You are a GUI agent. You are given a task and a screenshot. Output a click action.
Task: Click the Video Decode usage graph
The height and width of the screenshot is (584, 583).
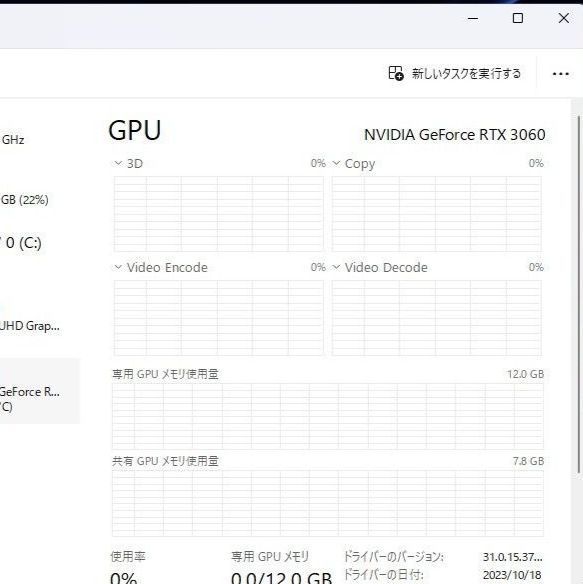(x=437, y=318)
